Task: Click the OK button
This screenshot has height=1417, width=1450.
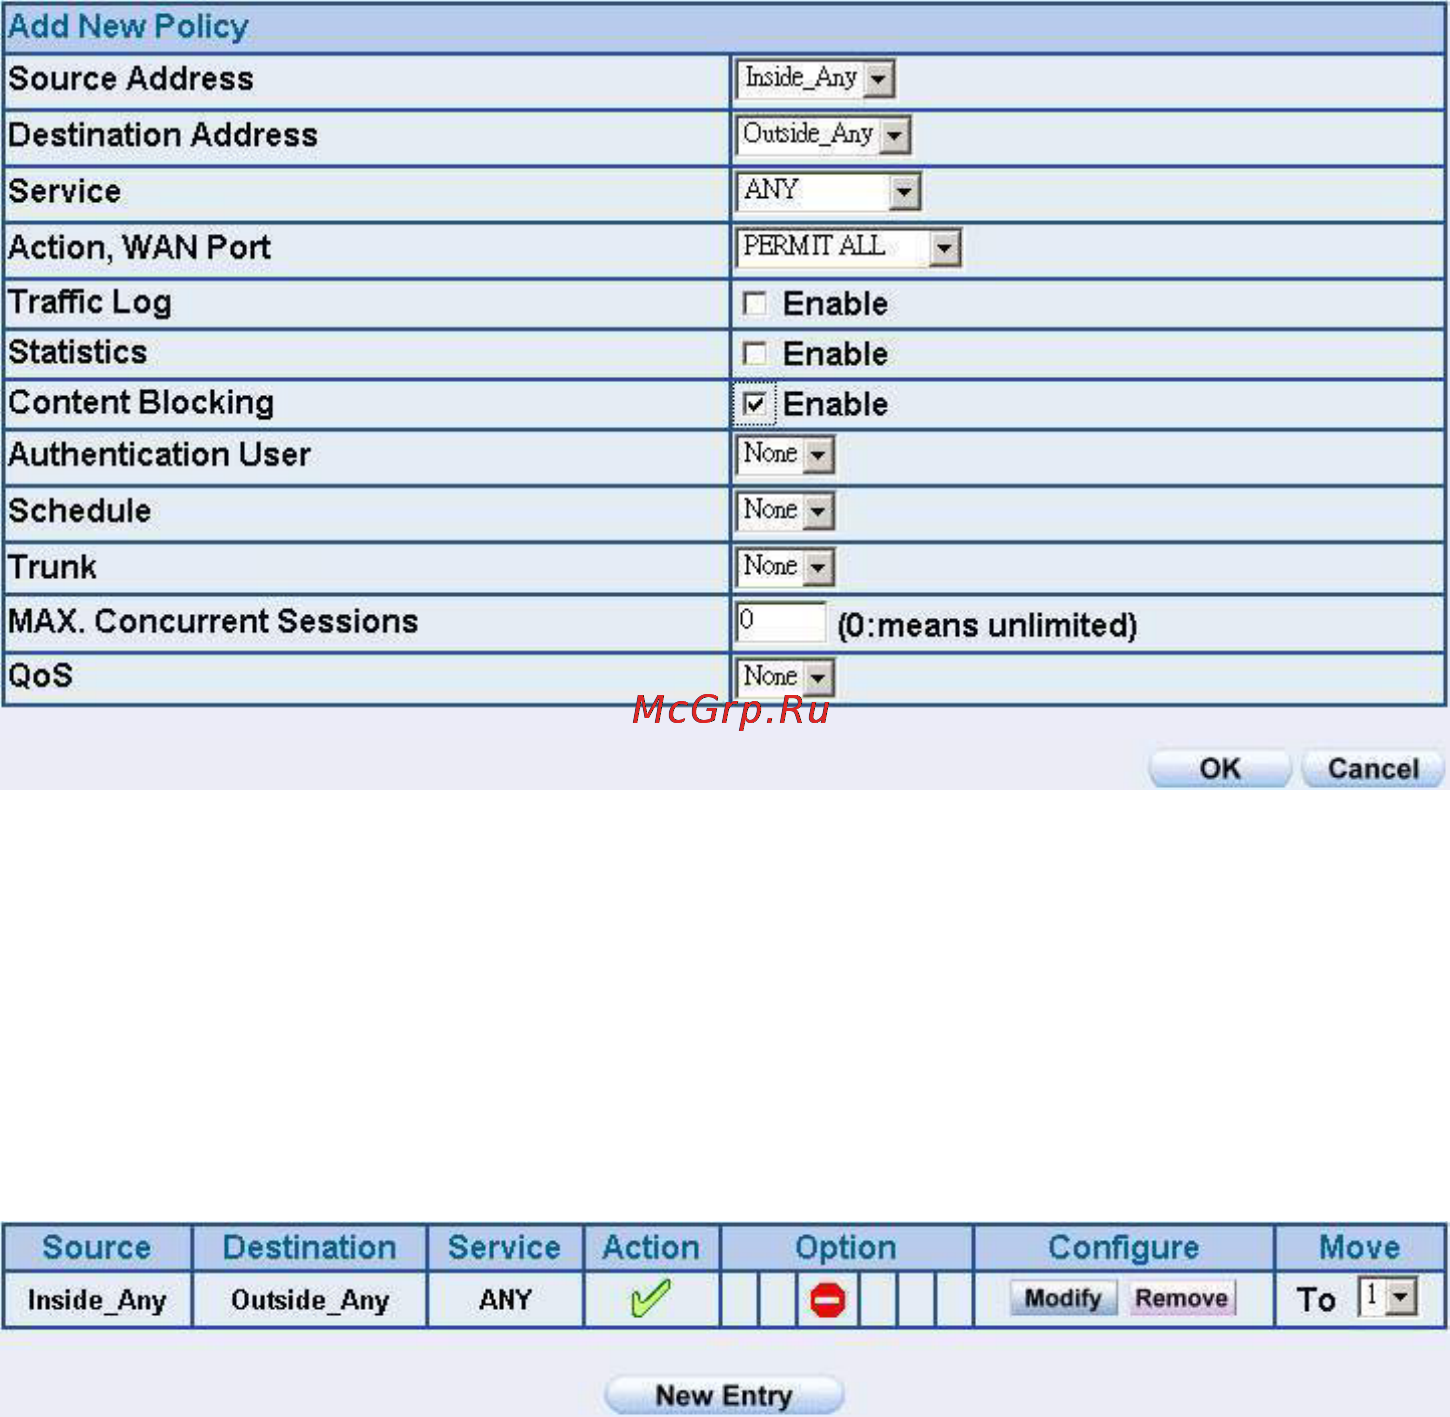Action: pos(1220,769)
